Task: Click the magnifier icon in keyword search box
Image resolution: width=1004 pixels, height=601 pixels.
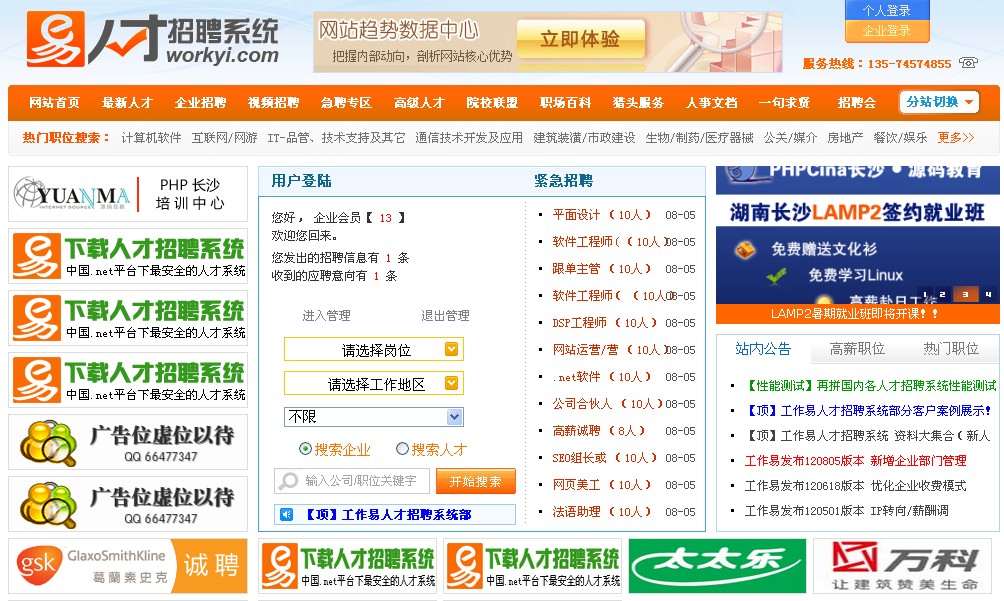Action: 289,481
